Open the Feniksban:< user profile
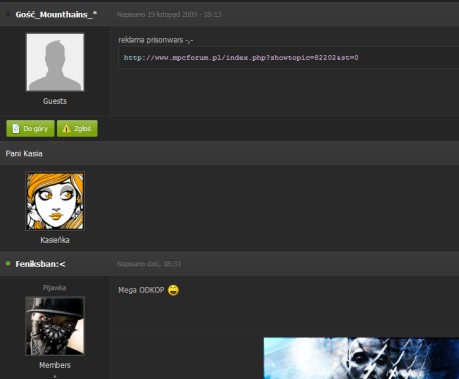Image resolution: width=459 pixels, height=379 pixels. tap(40, 264)
